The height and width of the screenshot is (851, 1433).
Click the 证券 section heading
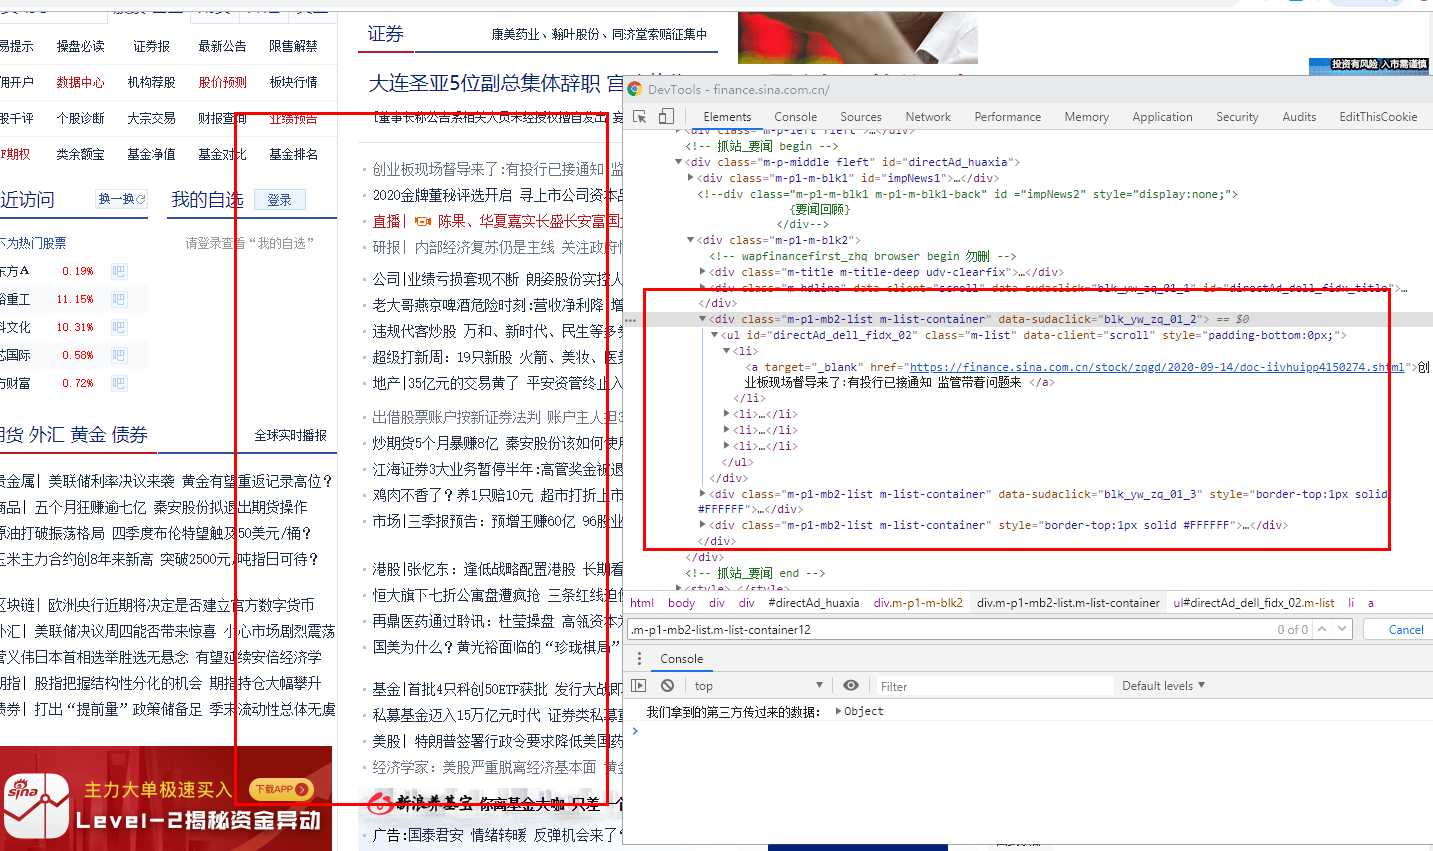point(385,34)
